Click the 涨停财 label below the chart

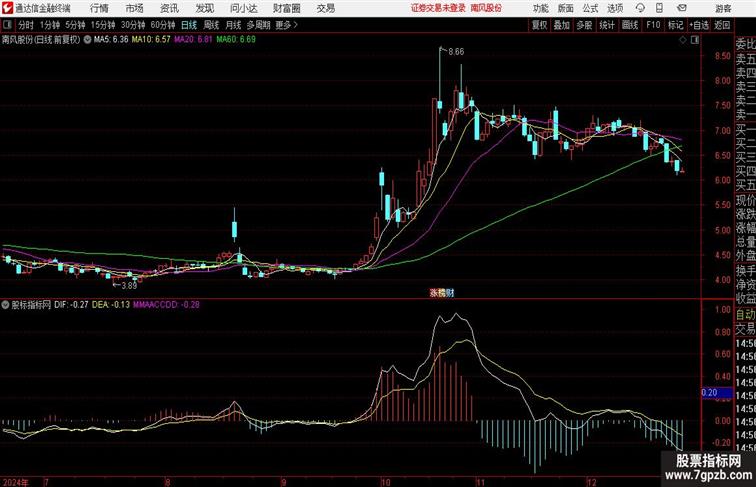coord(442,292)
